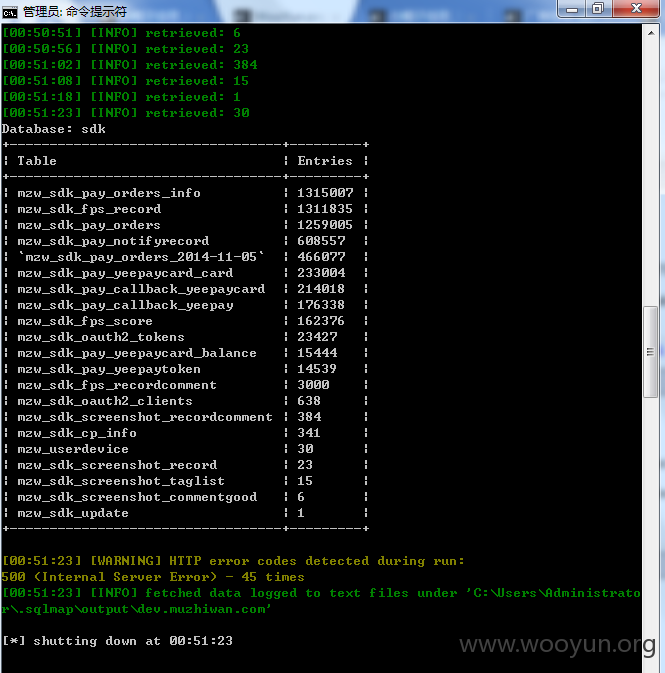Select table name mzw_sdk_pay_notifyrecord
The width and height of the screenshot is (665, 673).
113,241
